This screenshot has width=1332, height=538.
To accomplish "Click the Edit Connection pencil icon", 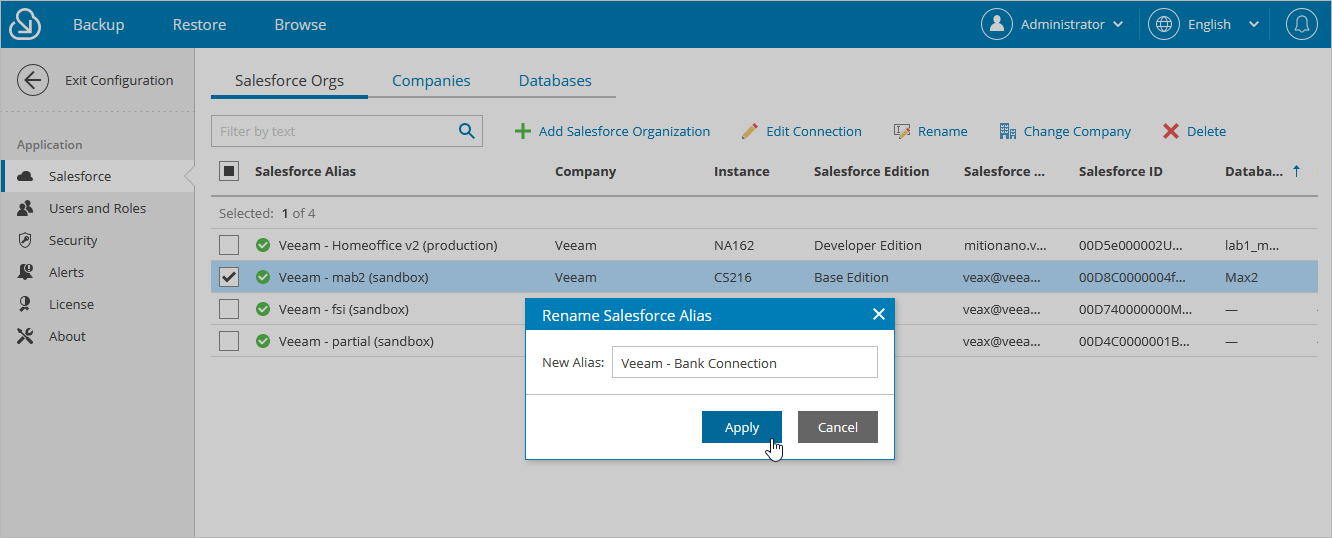I will (x=749, y=131).
